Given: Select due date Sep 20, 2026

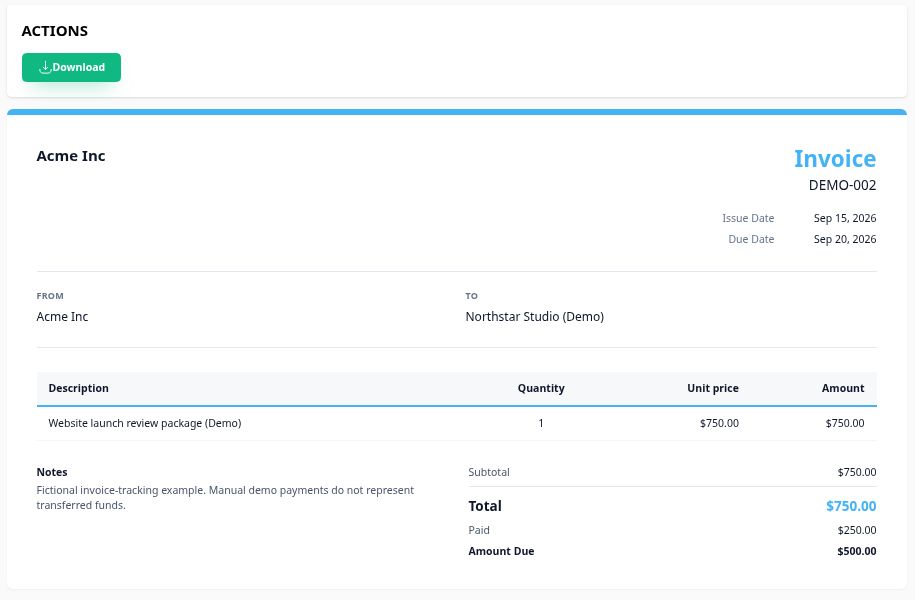Looking at the screenshot, I should click(x=845, y=239).
